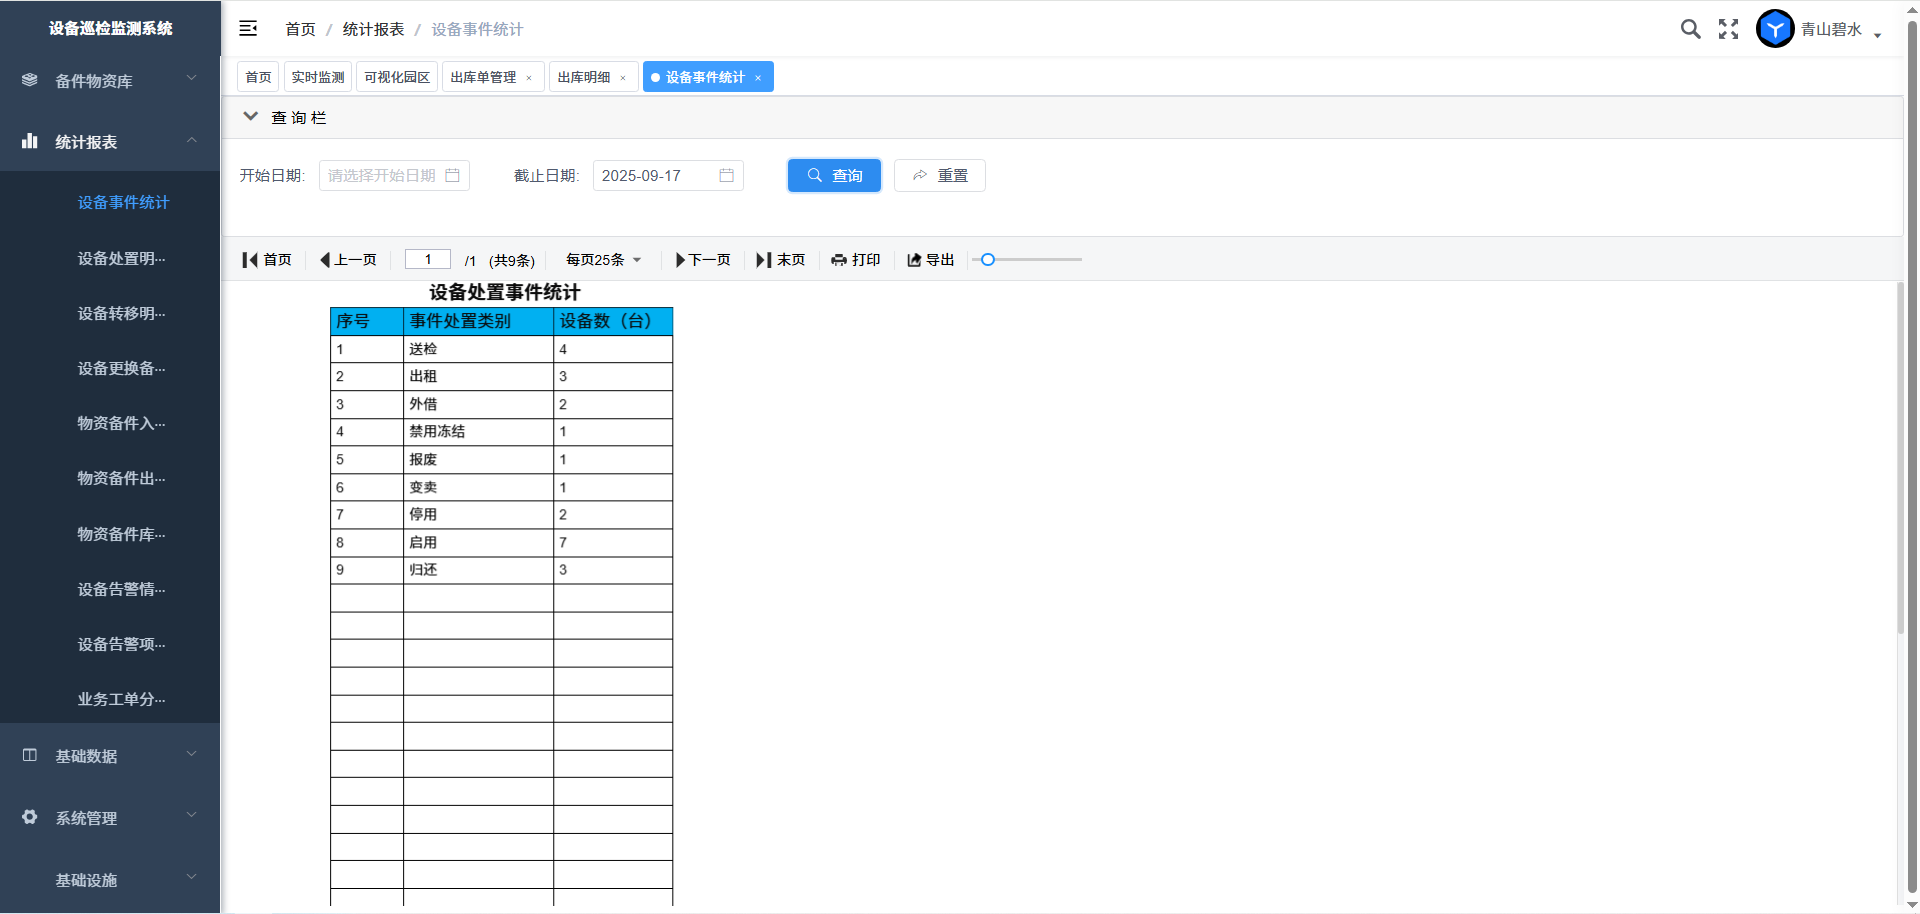Go to the next page

(703, 260)
